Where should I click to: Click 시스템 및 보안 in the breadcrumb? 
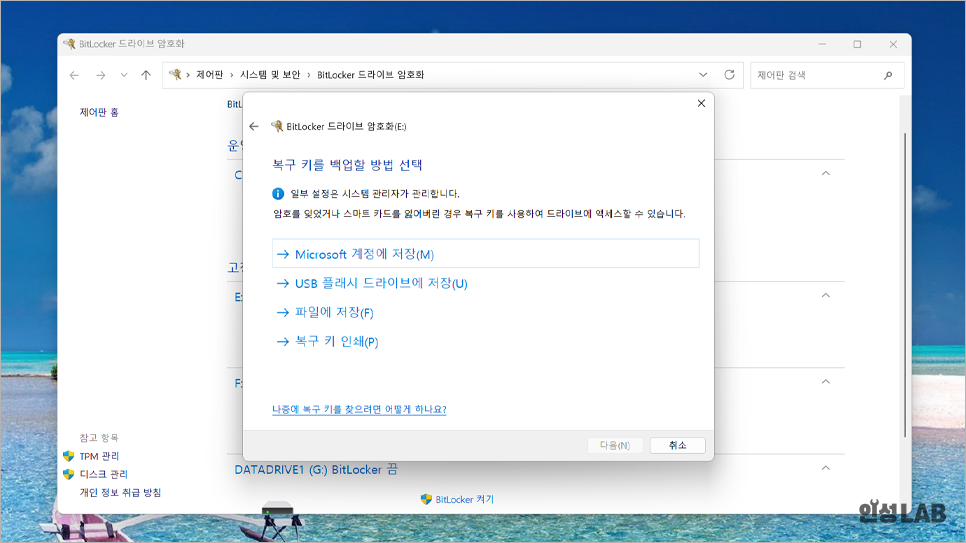click(x=270, y=75)
